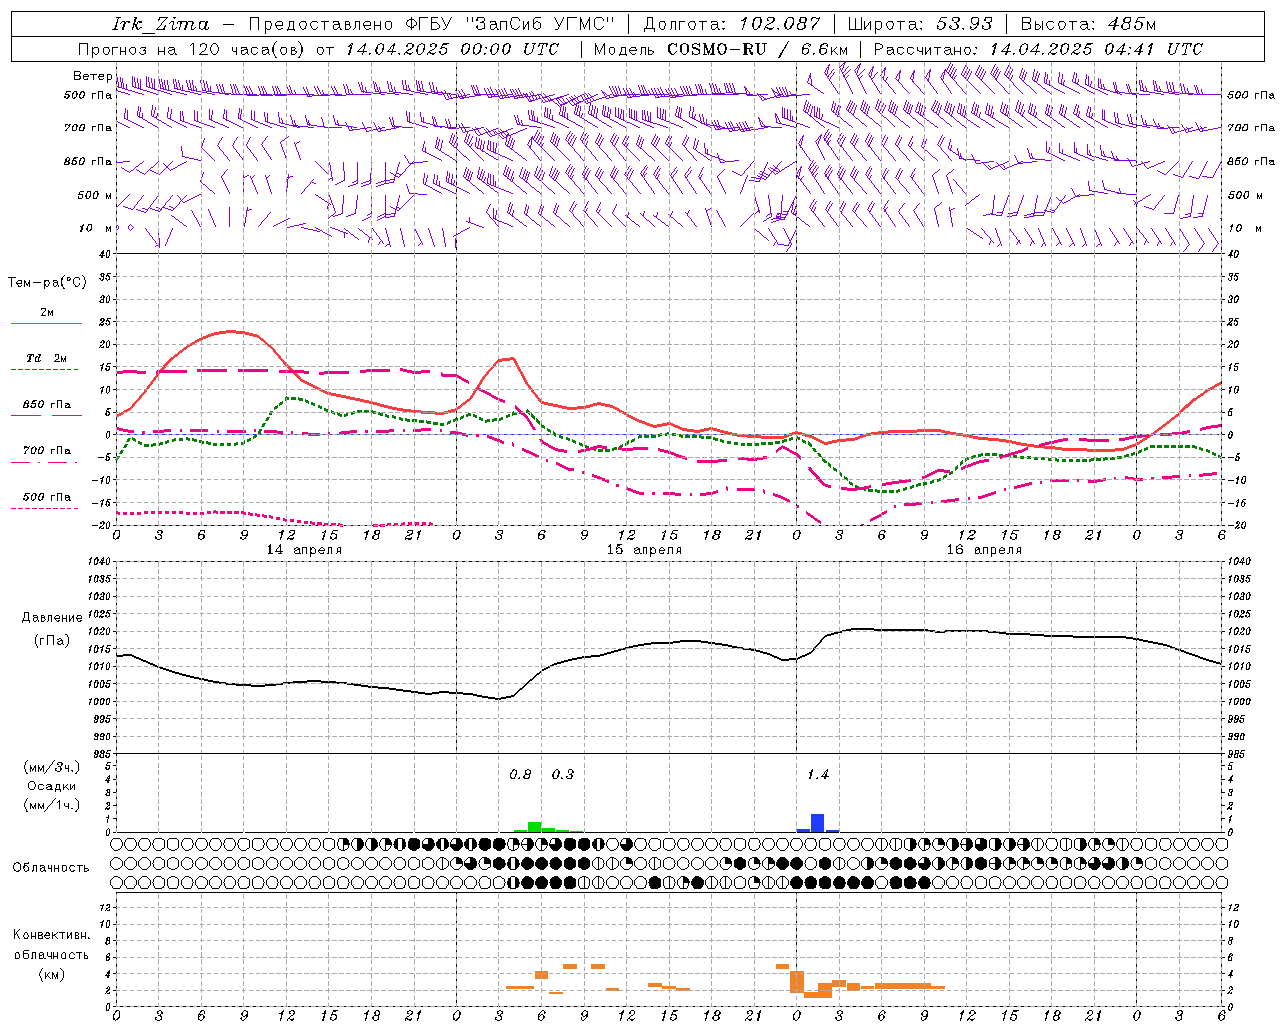Click the "Тем-ра(°C)" temperature panel label
Image resolution: width=1280 pixels, height=1024 pixels.
click(x=47, y=283)
